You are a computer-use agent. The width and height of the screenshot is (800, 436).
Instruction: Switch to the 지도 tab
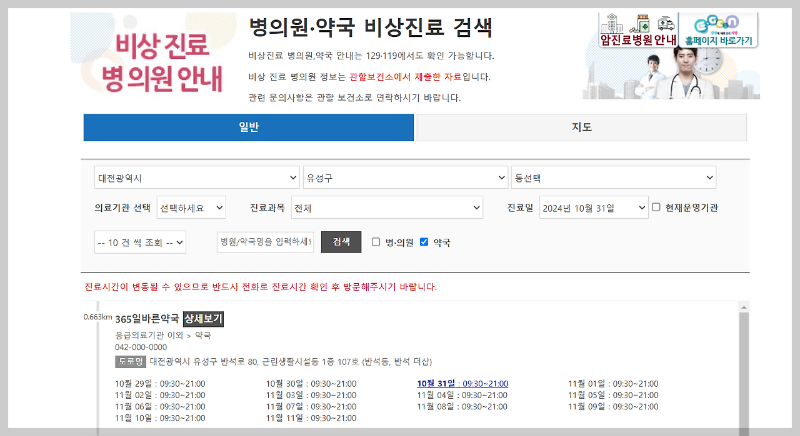click(x=582, y=127)
